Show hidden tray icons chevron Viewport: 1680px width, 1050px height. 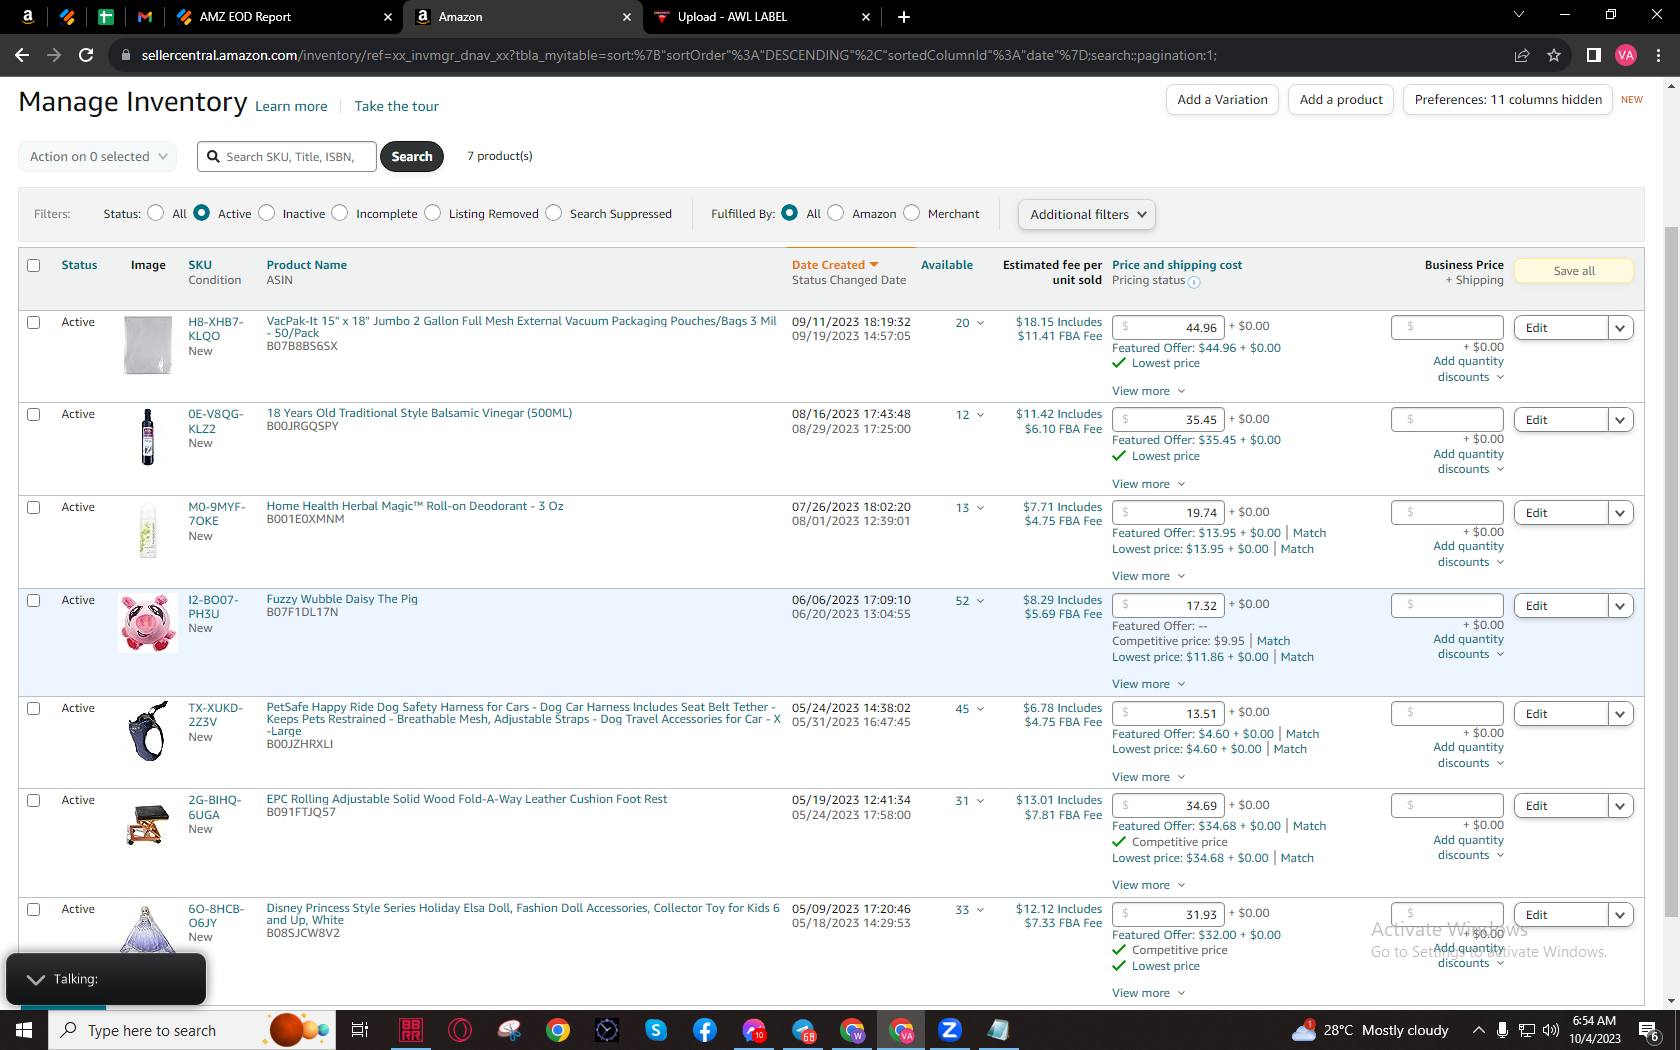[1478, 1030]
